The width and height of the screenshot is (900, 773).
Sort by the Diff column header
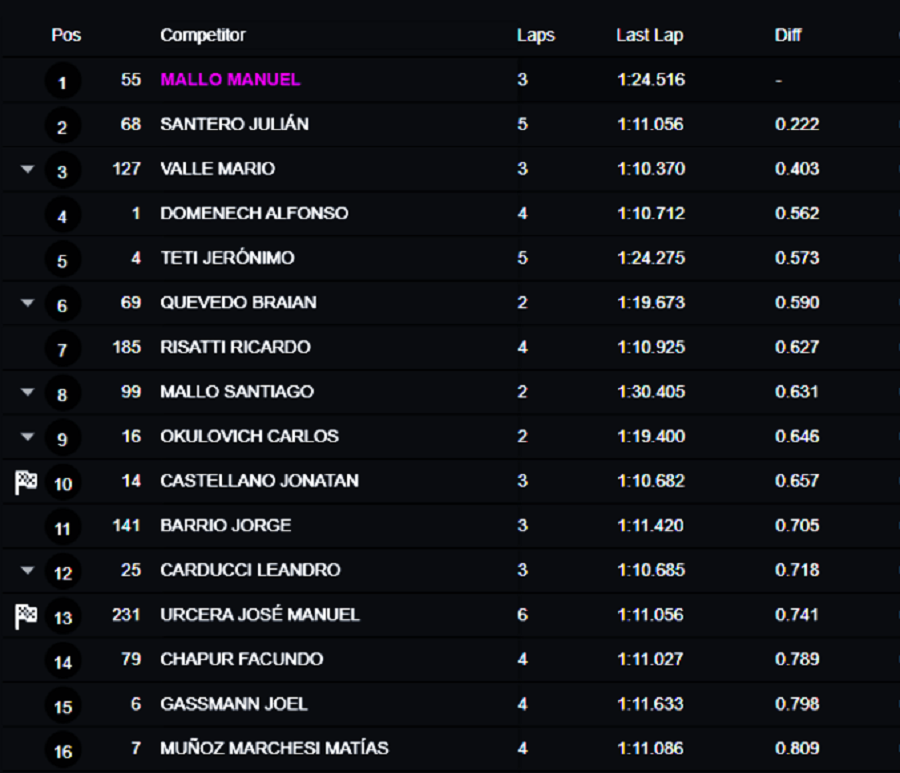(x=788, y=35)
